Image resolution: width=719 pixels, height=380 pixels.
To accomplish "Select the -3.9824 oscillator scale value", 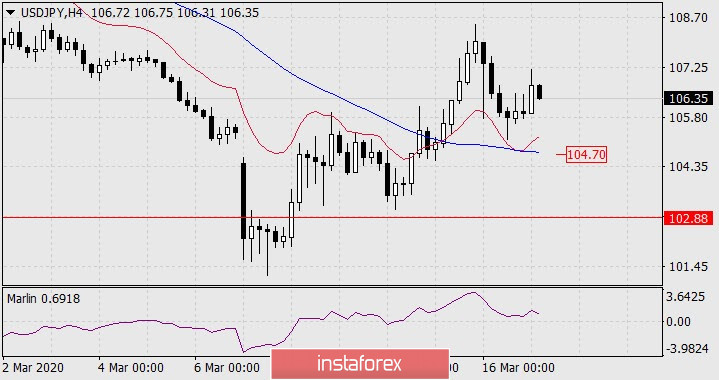I will pos(686,349).
